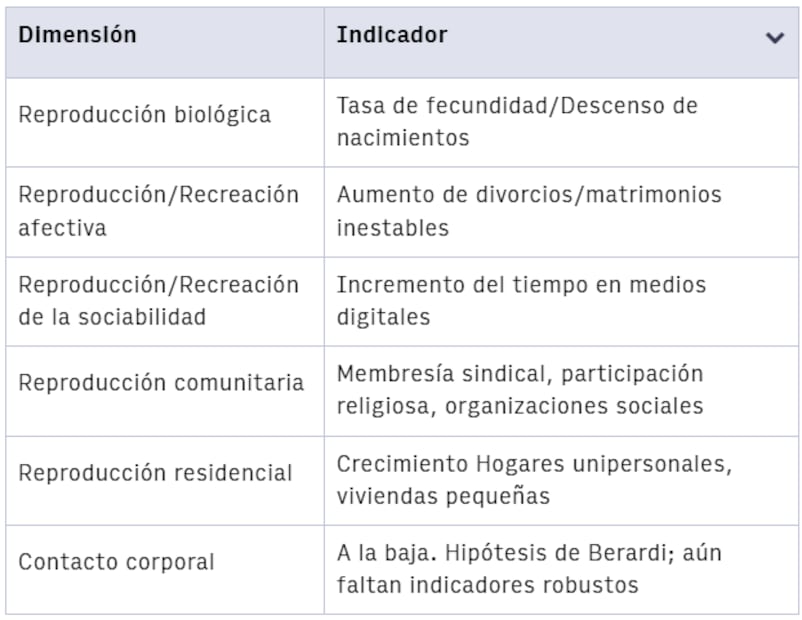Screen dimensions: 802x620
Task: Click the Membresía sindical indicator cell
Action: [561, 391]
